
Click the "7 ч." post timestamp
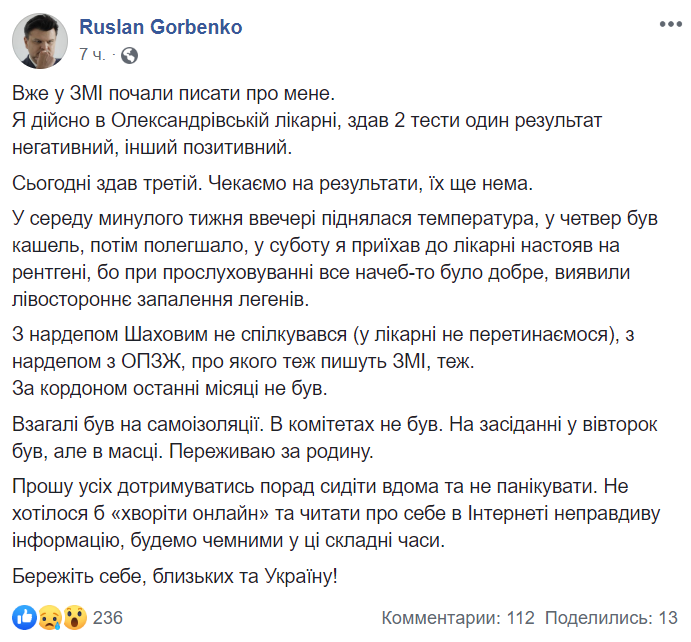[x=92, y=55]
